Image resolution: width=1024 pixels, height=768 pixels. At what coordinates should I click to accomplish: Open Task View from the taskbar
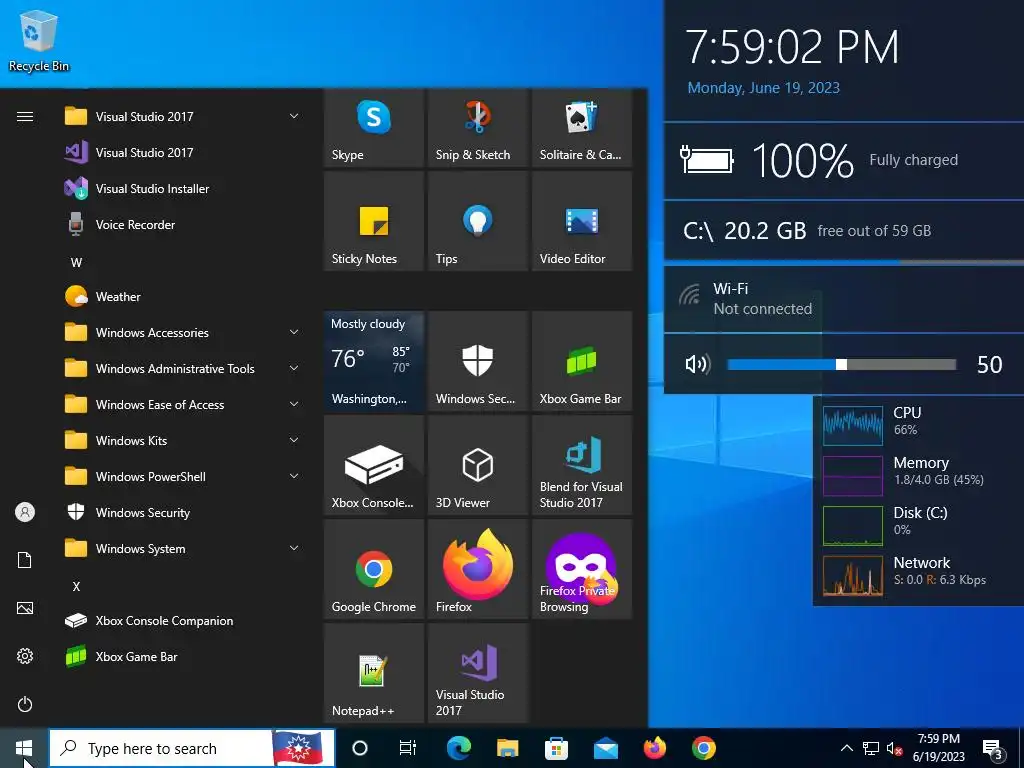[x=408, y=748]
